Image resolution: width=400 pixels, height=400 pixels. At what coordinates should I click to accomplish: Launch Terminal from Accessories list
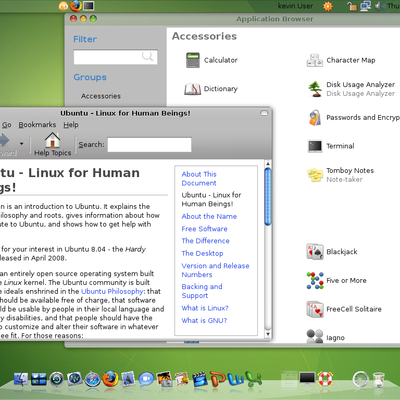pos(331,146)
